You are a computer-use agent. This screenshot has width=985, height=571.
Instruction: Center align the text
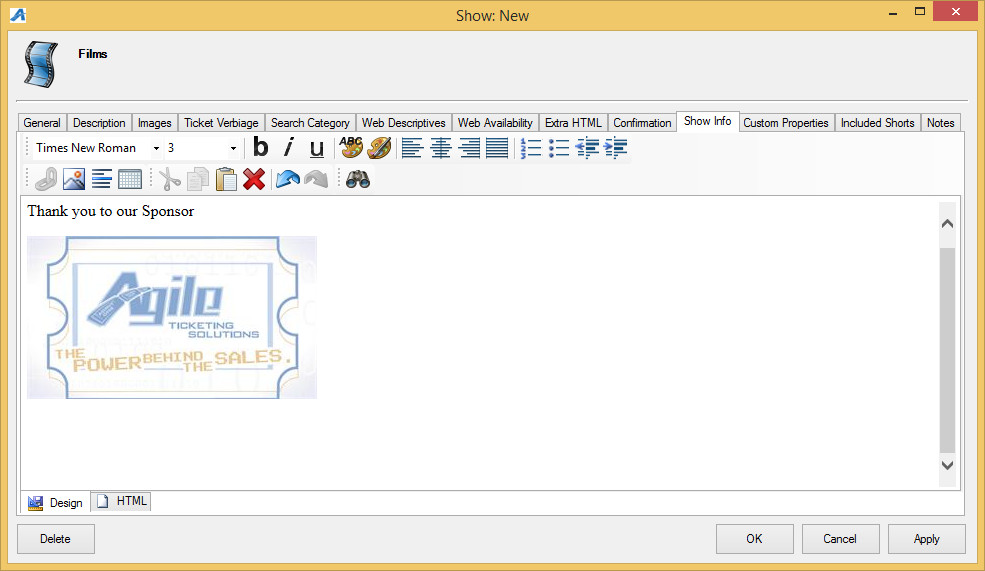click(x=440, y=148)
